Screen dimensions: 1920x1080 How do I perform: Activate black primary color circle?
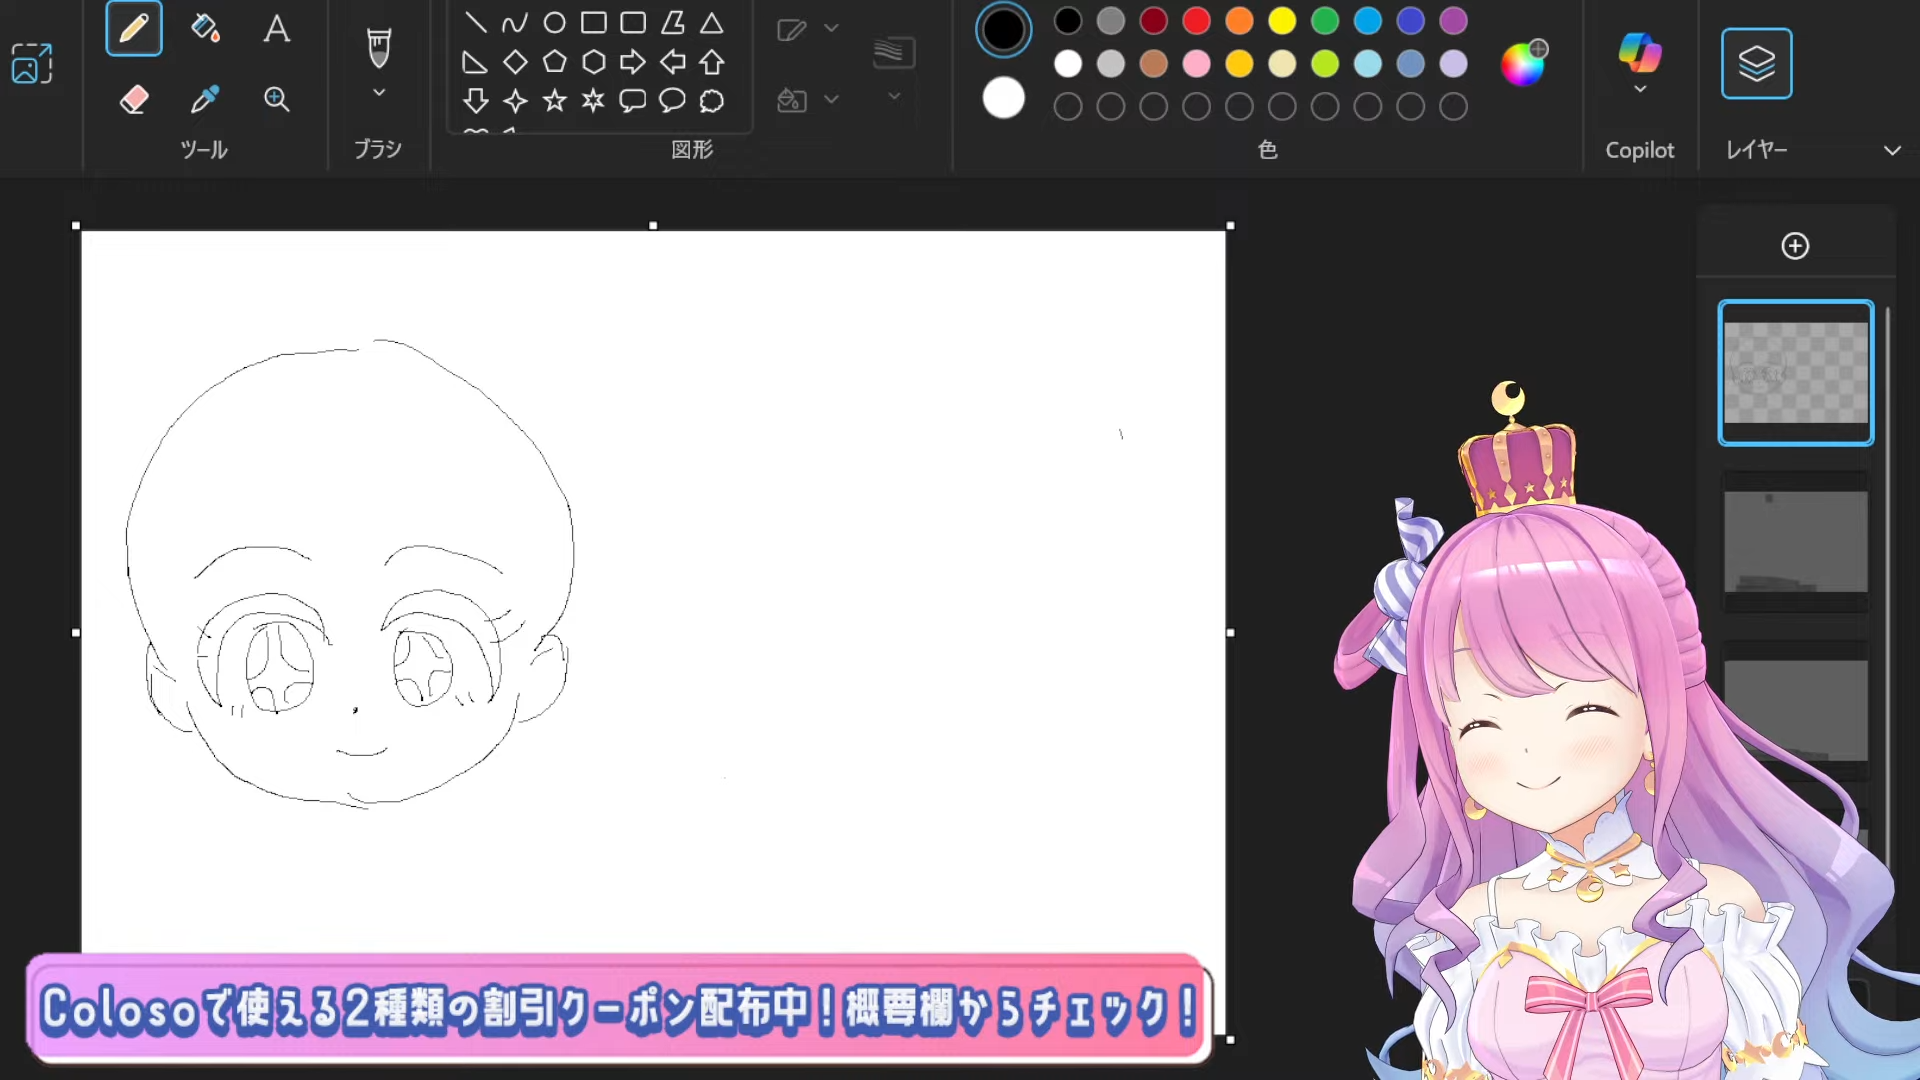pos(1003,30)
